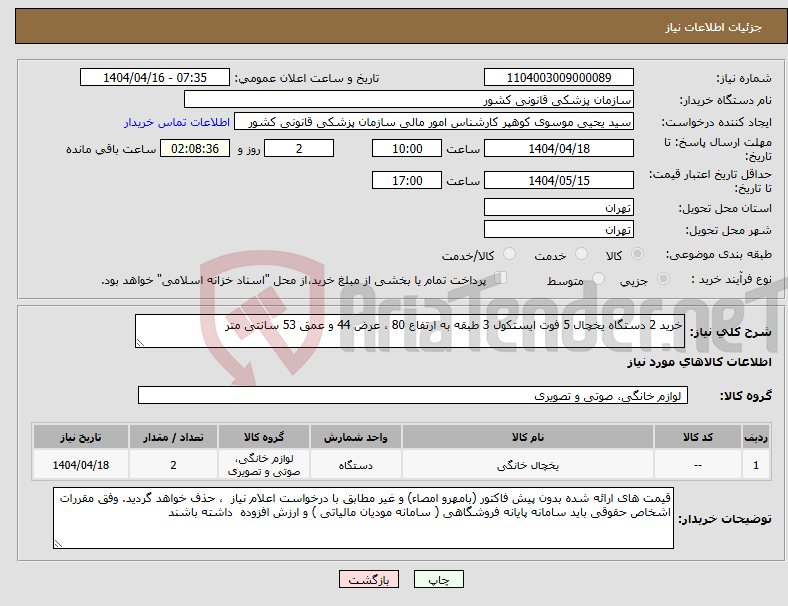788x606 pixels.
Task: Click the ردیف column header
Action: point(755,437)
